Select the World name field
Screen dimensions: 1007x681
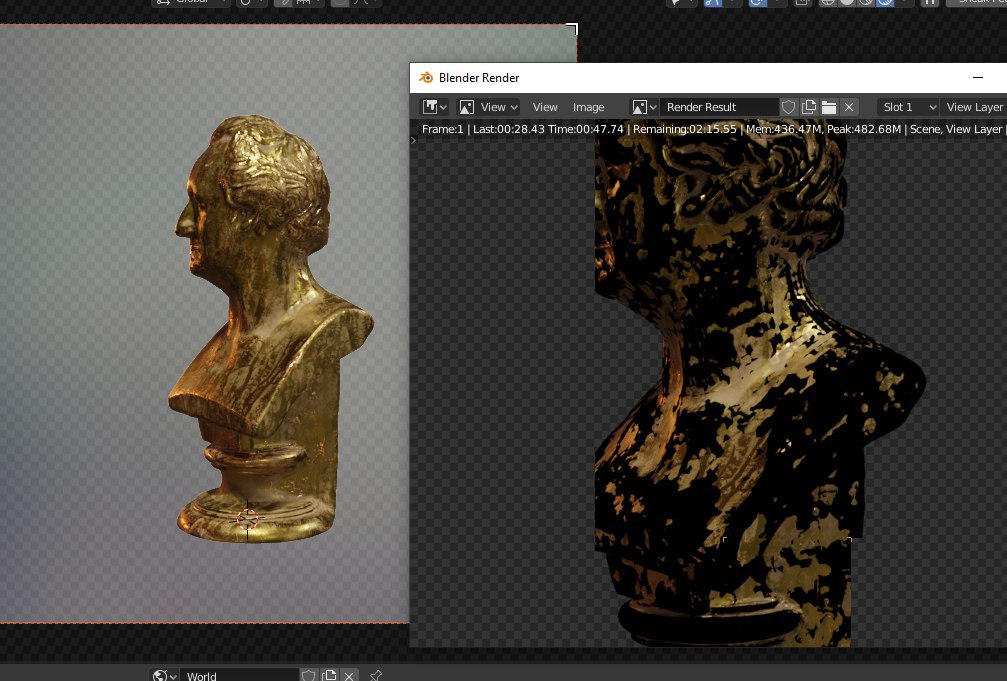tap(239, 676)
